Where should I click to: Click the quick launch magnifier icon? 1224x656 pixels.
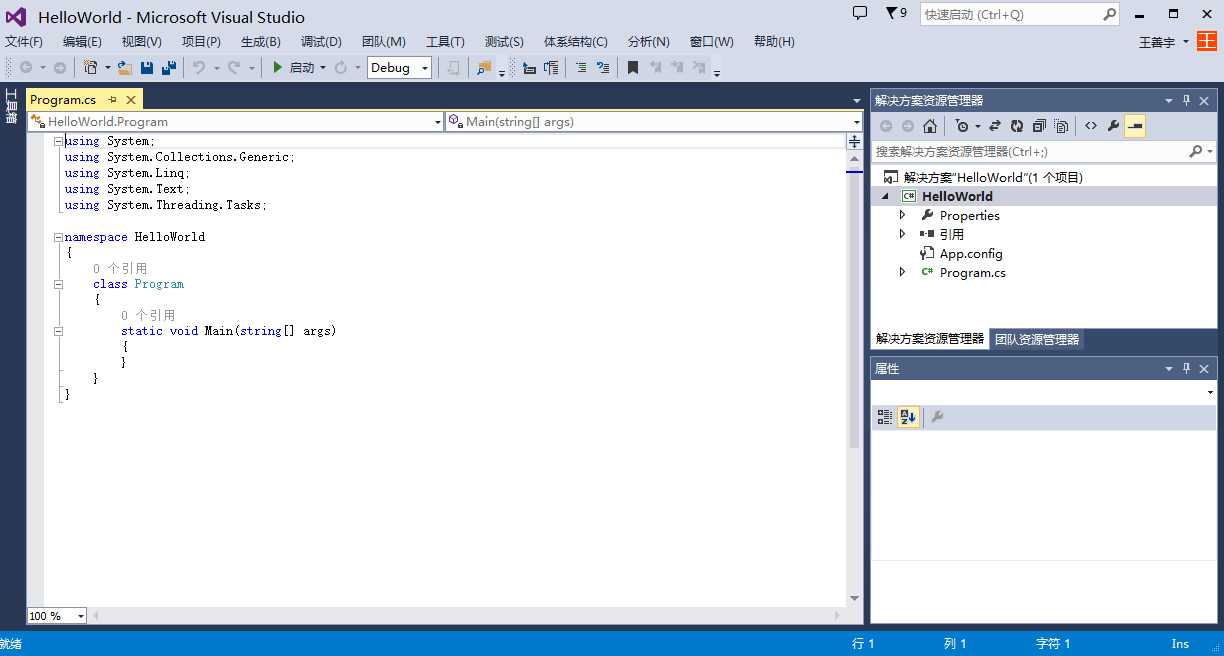tap(1109, 14)
